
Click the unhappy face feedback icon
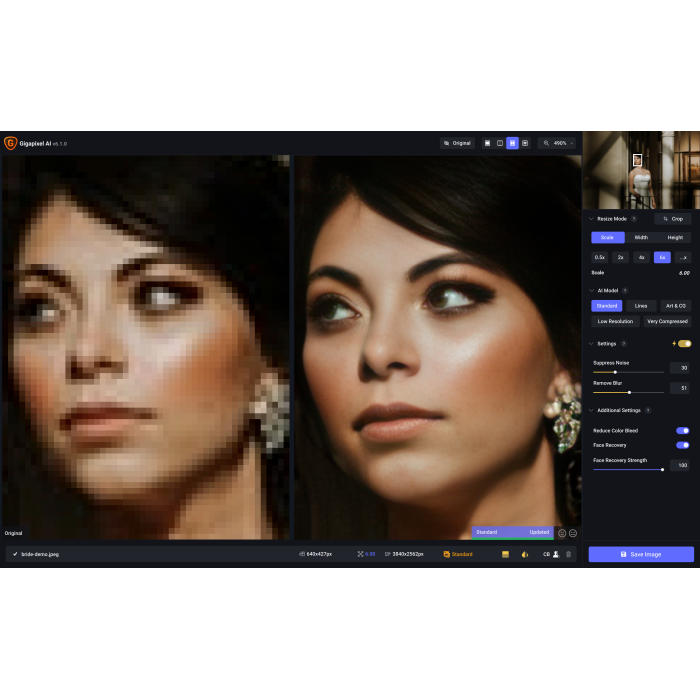tap(573, 533)
